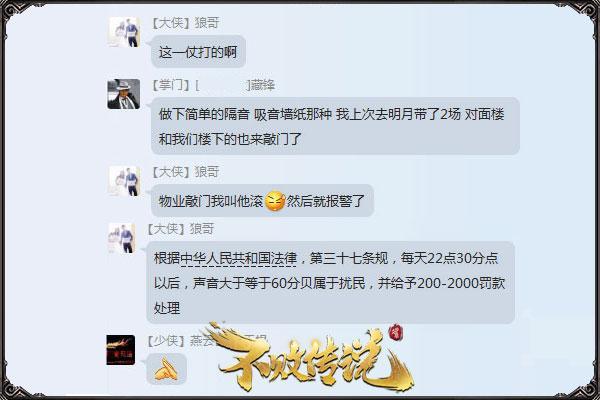Click the 【少侠】 title beside bottom avatar

(166, 340)
